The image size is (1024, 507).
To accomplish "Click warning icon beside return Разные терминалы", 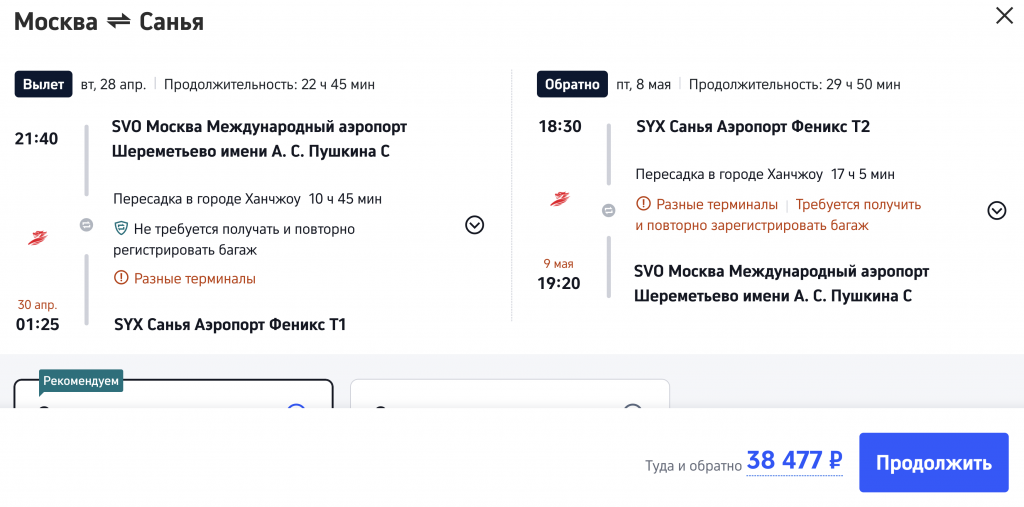I will pyautogui.click(x=643, y=204).
